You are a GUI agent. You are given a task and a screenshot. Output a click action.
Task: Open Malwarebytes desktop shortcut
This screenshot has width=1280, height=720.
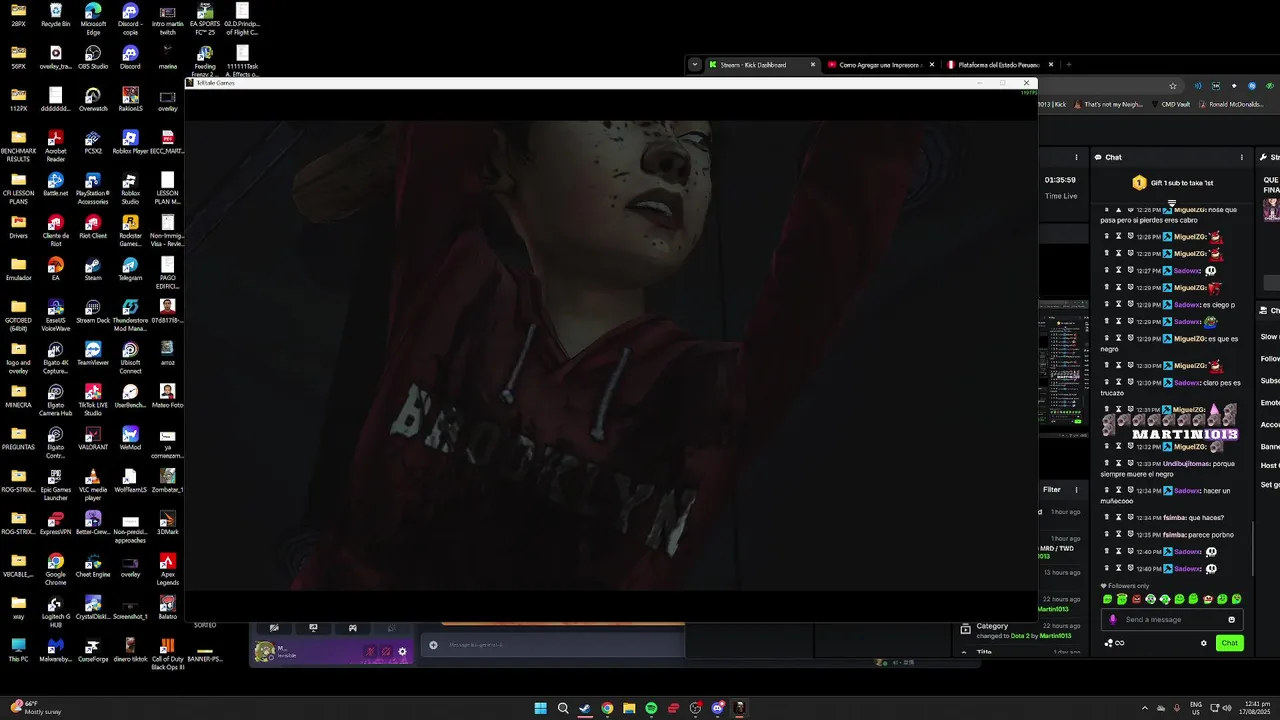click(x=56, y=650)
